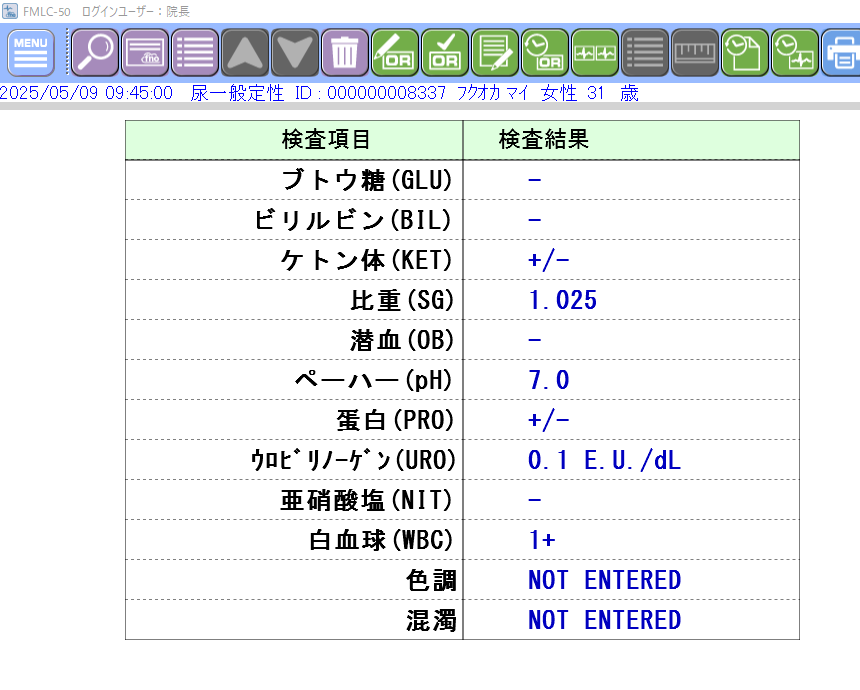Click the WBC result value 1+
This screenshot has width=860, height=690.
point(542,540)
